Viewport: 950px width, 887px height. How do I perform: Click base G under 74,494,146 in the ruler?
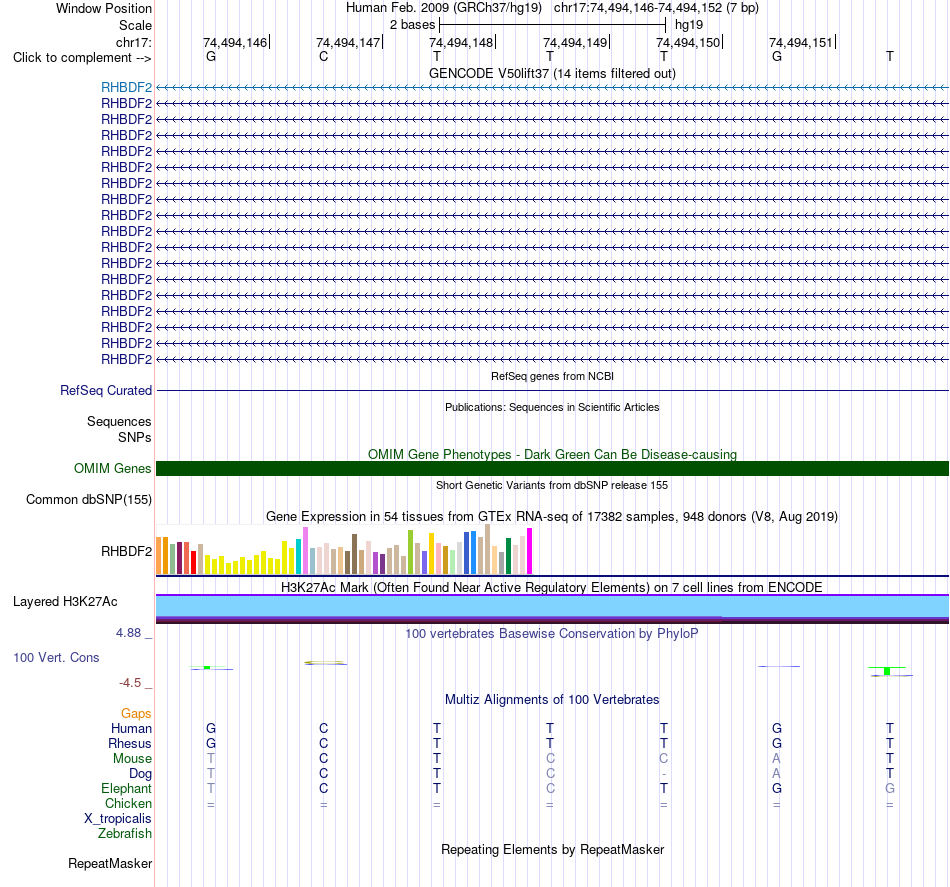pos(211,56)
